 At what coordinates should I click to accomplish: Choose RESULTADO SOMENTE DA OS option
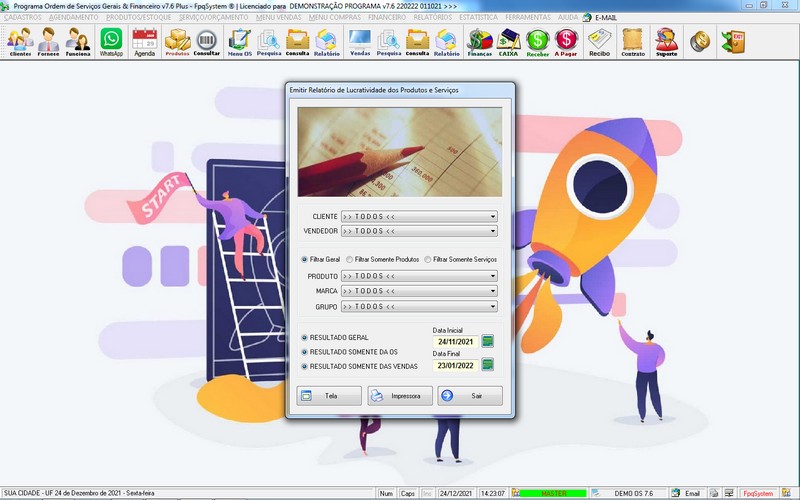coord(305,352)
